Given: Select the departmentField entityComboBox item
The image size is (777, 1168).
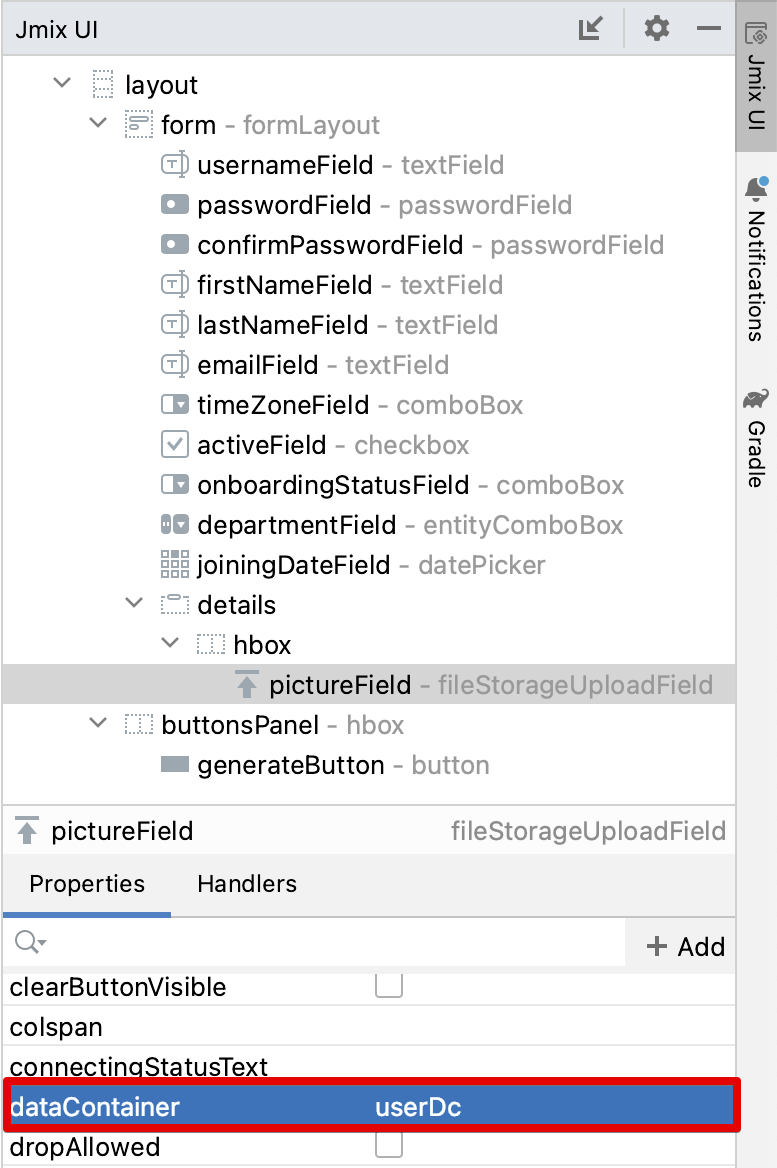Looking at the screenshot, I should coord(296,525).
